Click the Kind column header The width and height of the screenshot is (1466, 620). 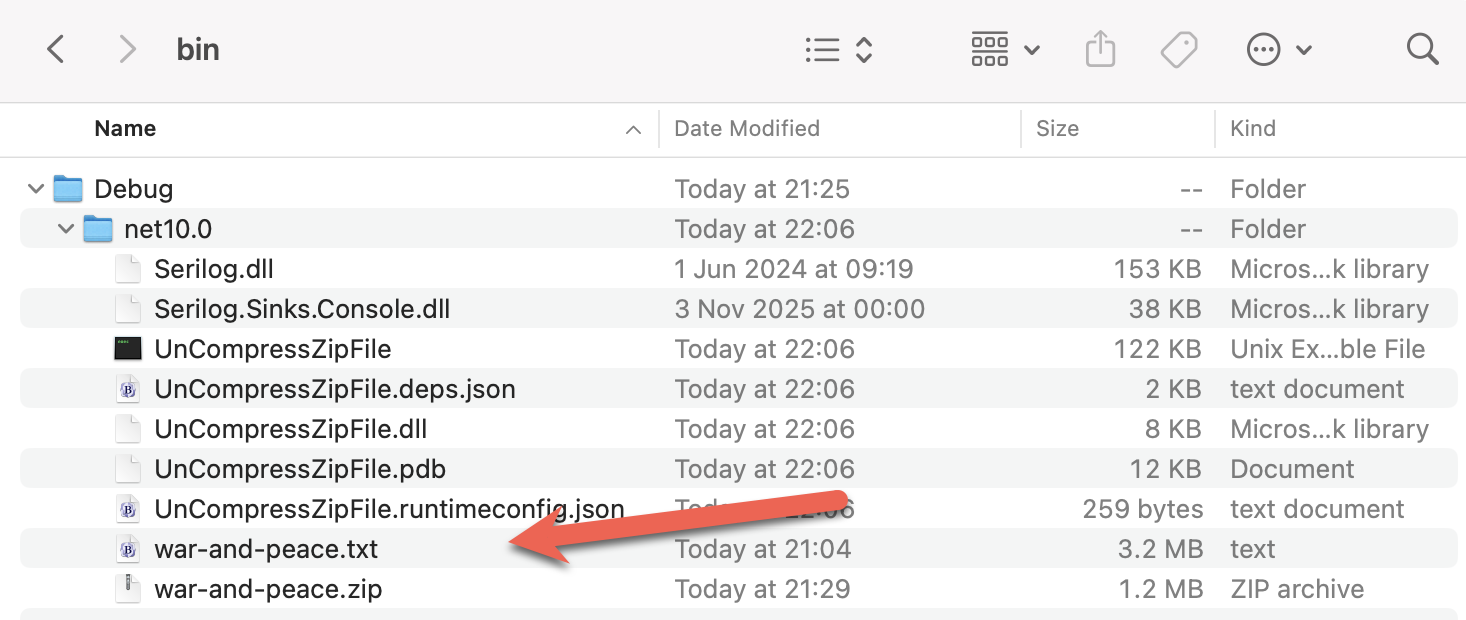(1252, 128)
